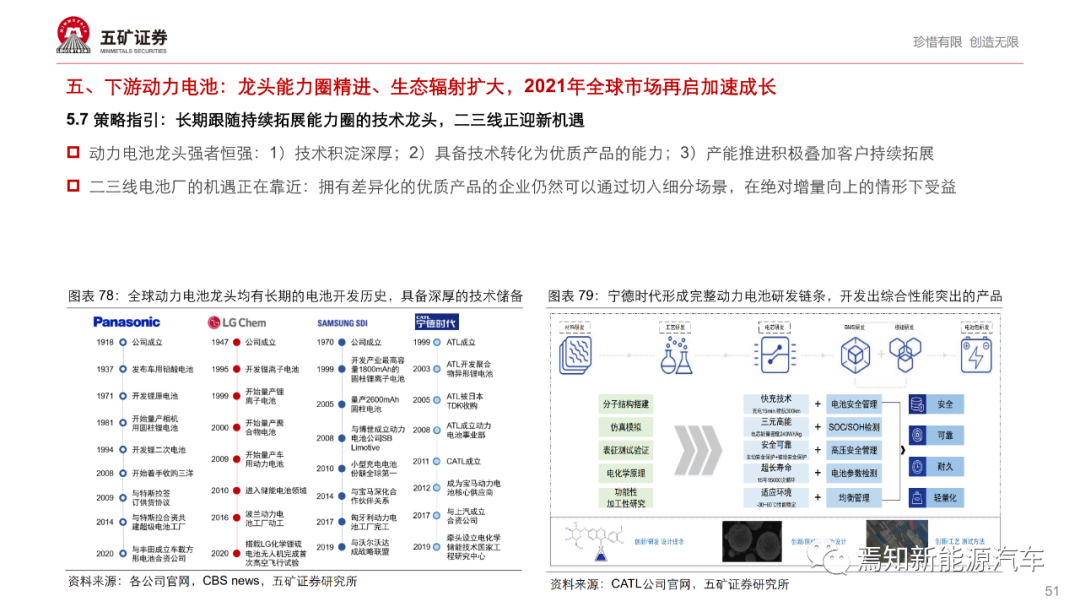This screenshot has width=1080, height=607.
Task: Click the icon beside 轻量化 label
Action: click(917, 497)
